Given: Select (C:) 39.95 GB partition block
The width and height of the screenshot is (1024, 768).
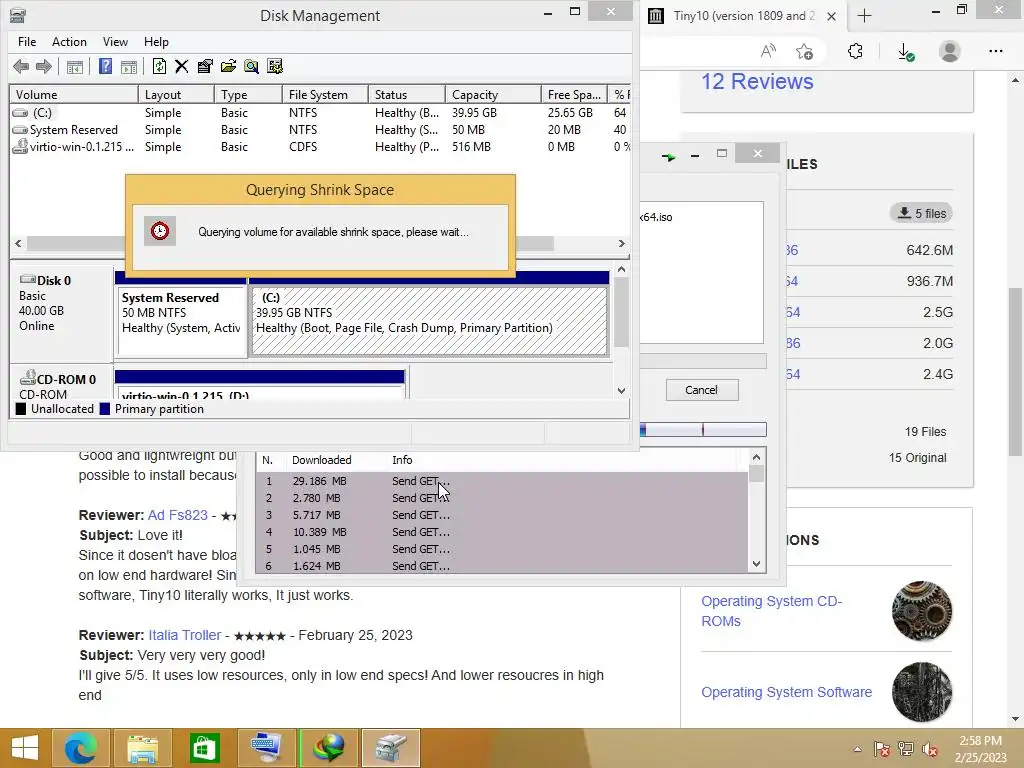Looking at the screenshot, I should tap(430, 321).
